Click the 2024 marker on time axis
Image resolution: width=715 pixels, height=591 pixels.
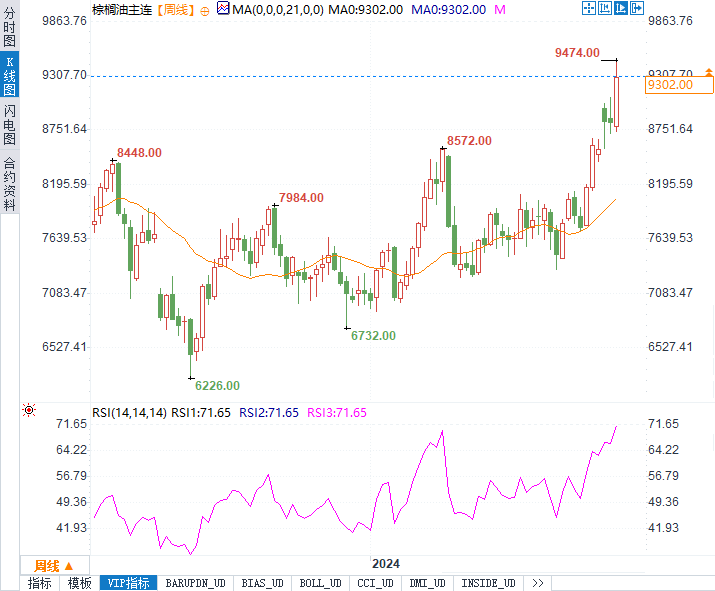point(386,564)
